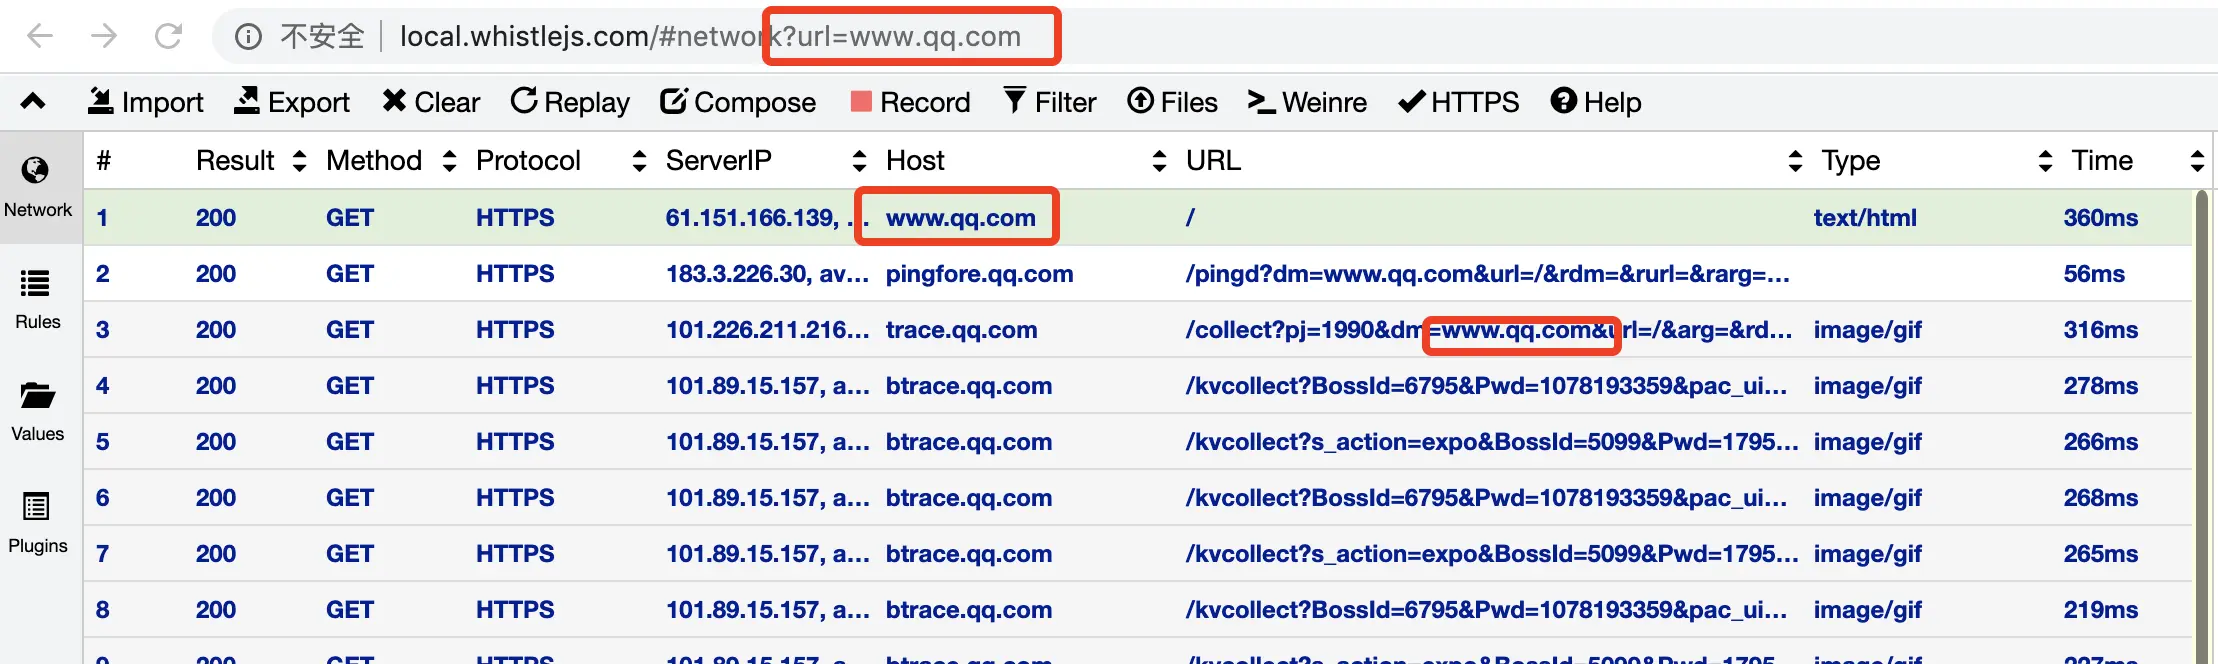Collapse the menu with the up chevron
The height and width of the screenshot is (664, 2218).
point(33,101)
